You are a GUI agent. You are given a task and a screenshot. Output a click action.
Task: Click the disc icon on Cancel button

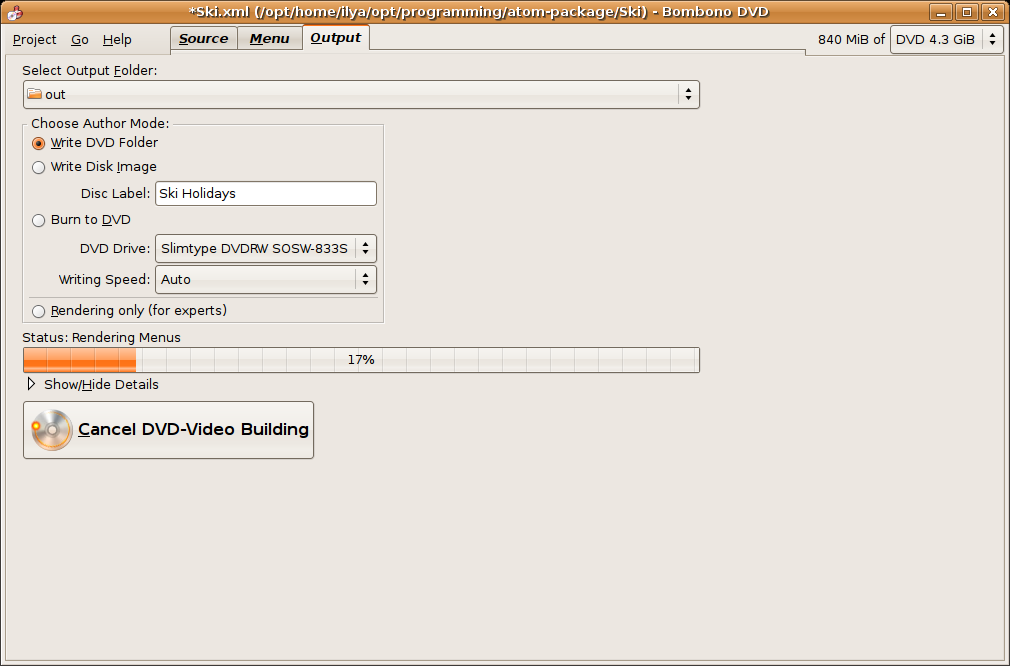pyautogui.click(x=51, y=430)
